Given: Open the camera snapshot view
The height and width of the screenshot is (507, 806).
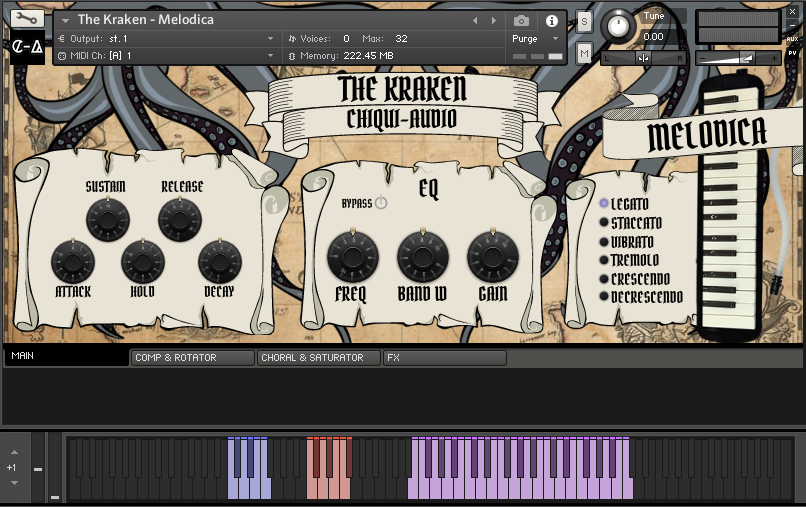Looking at the screenshot, I should point(521,20).
